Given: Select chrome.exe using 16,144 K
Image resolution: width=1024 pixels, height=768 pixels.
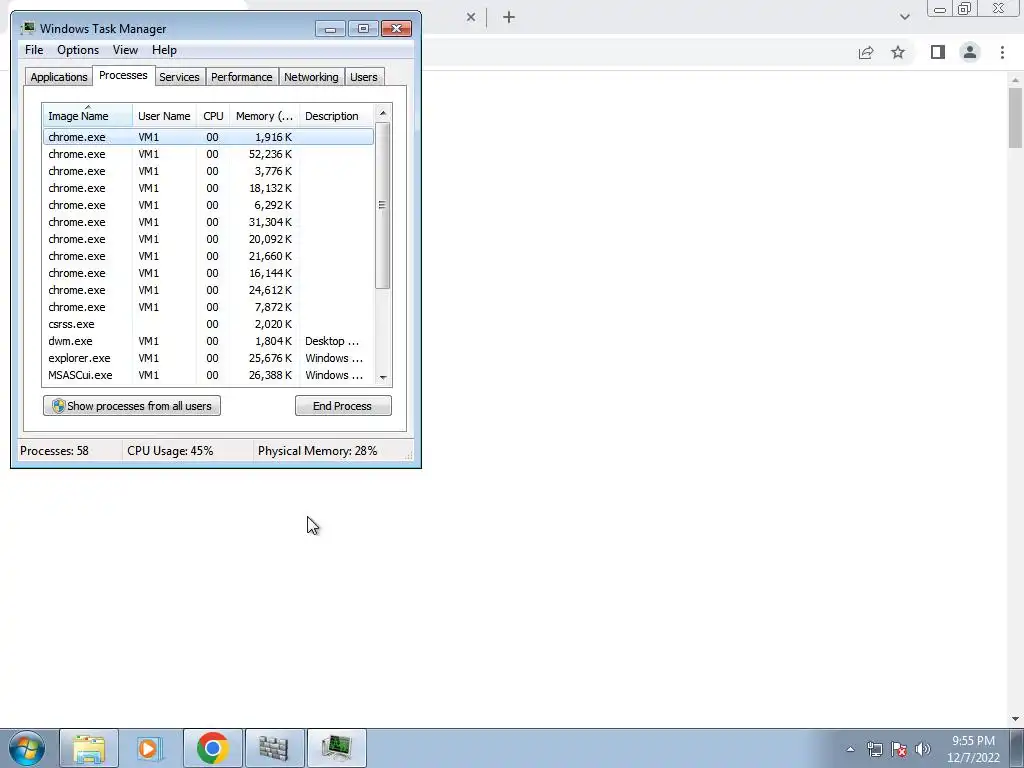Looking at the screenshot, I should [x=208, y=273].
